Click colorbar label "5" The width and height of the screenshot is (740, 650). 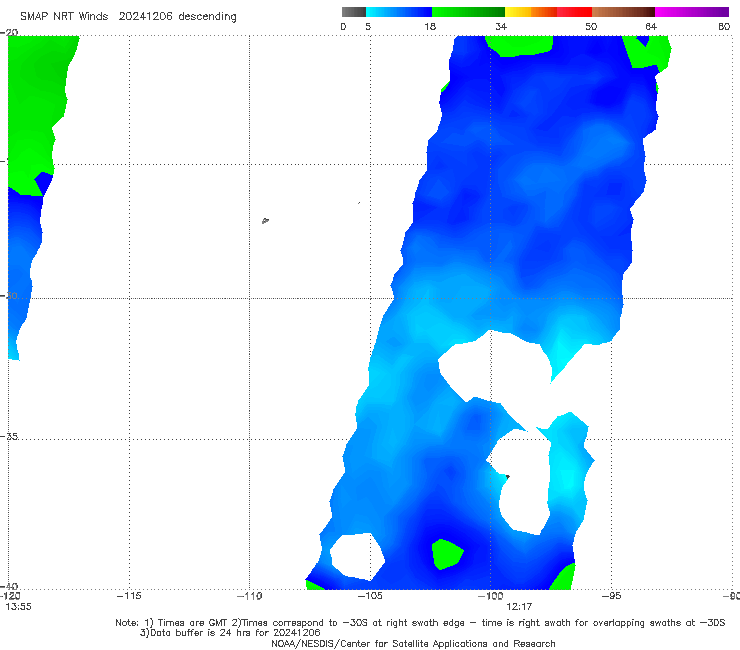coord(368,27)
